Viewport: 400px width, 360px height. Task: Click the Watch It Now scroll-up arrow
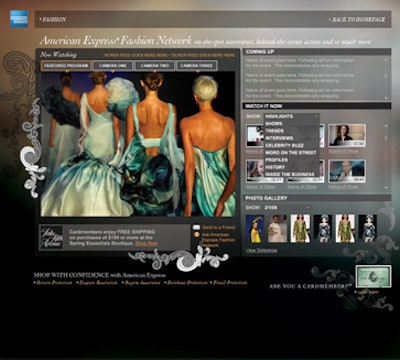(x=386, y=126)
